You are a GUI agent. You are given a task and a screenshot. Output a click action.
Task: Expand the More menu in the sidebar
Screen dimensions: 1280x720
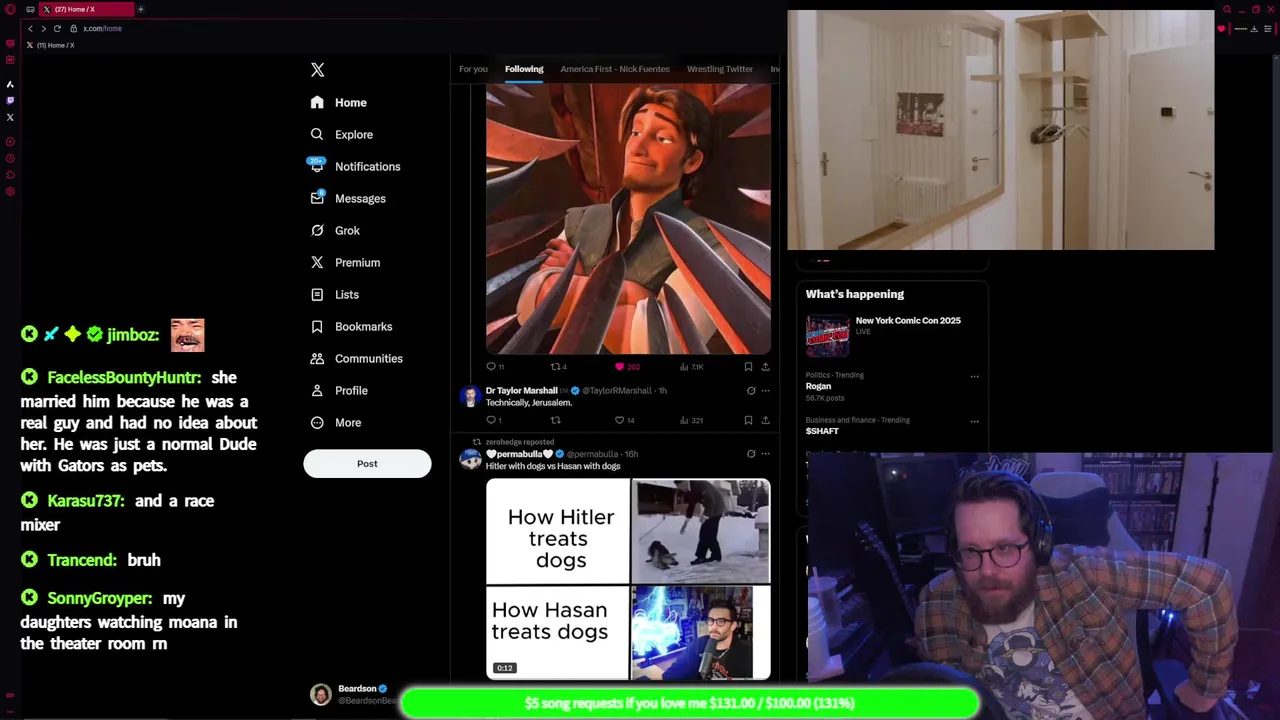click(335, 422)
